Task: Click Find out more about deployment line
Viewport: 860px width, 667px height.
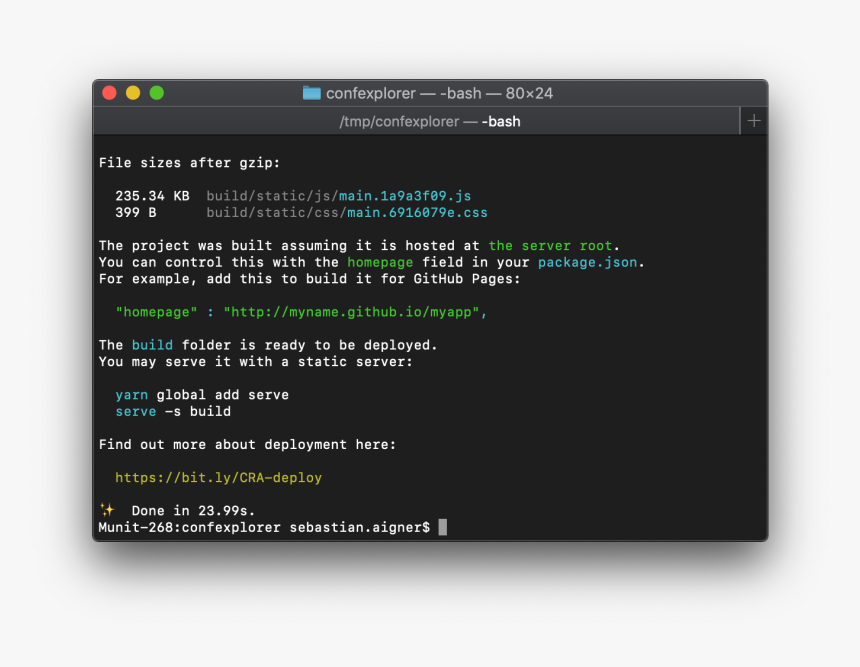Action: pyautogui.click(x=247, y=444)
